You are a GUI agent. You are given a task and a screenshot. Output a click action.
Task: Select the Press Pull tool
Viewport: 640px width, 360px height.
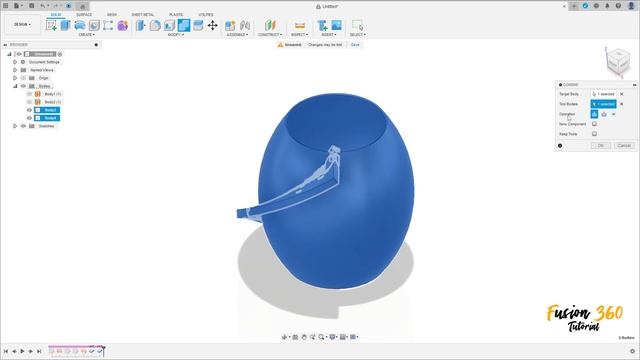141,25
